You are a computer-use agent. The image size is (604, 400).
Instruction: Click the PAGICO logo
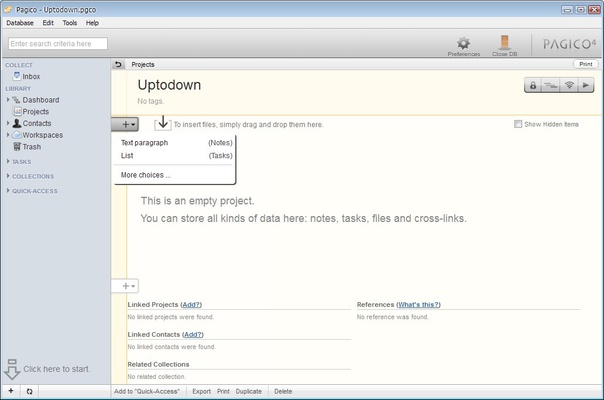point(569,44)
